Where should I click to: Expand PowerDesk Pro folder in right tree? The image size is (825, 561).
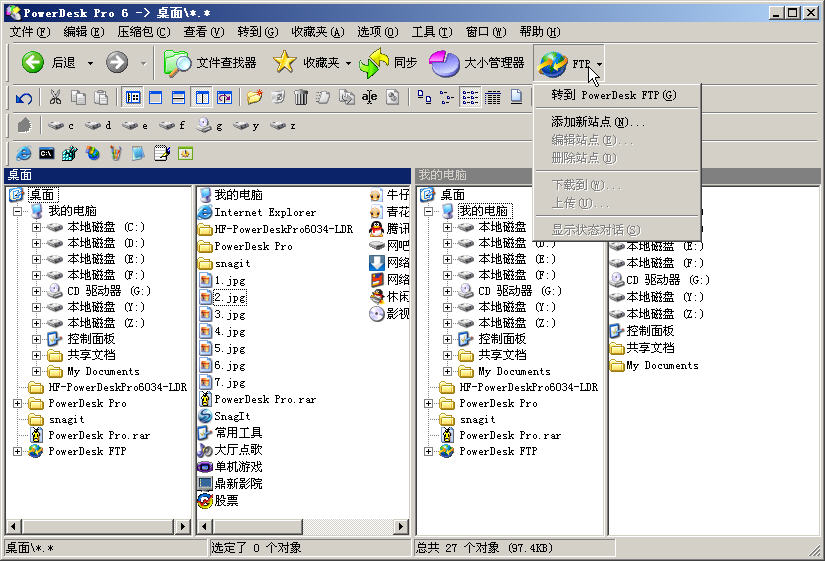pos(428,404)
